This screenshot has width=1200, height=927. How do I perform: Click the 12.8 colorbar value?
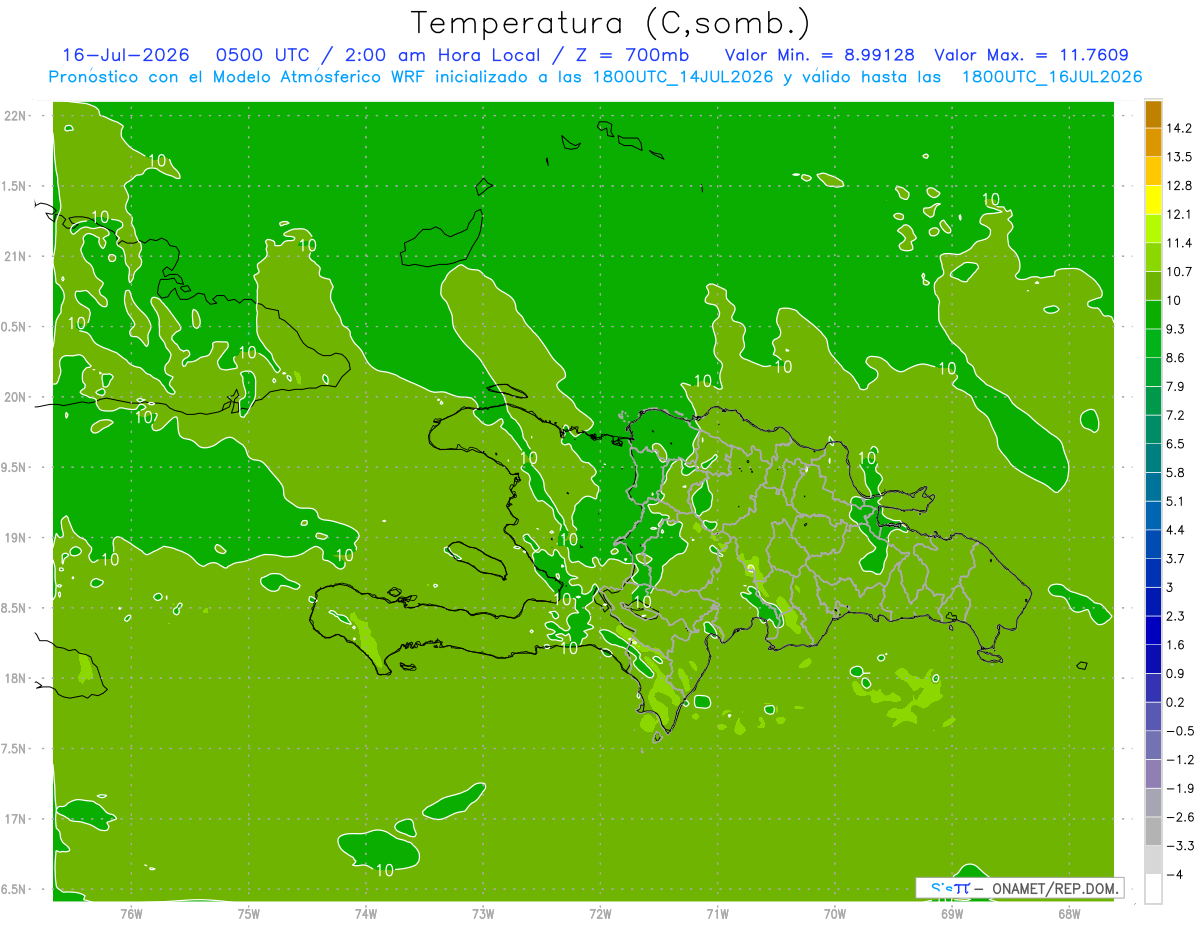pyautogui.click(x=1179, y=186)
